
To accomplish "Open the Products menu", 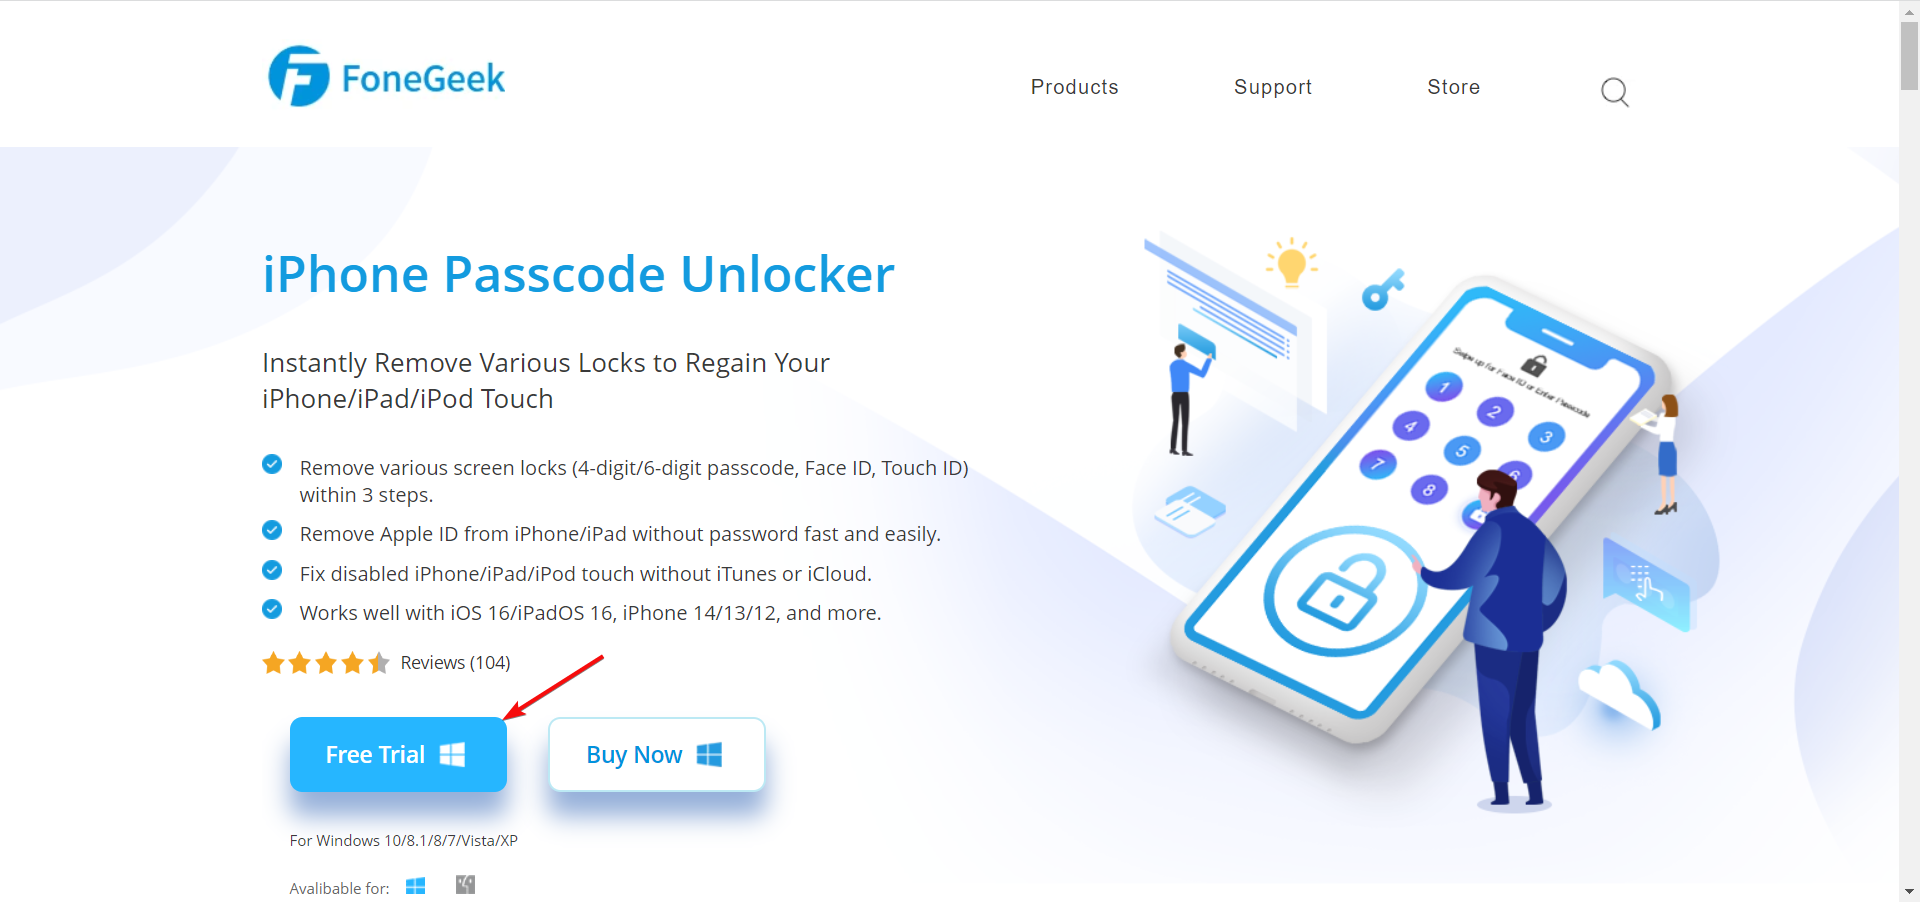I will pyautogui.click(x=1074, y=87).
